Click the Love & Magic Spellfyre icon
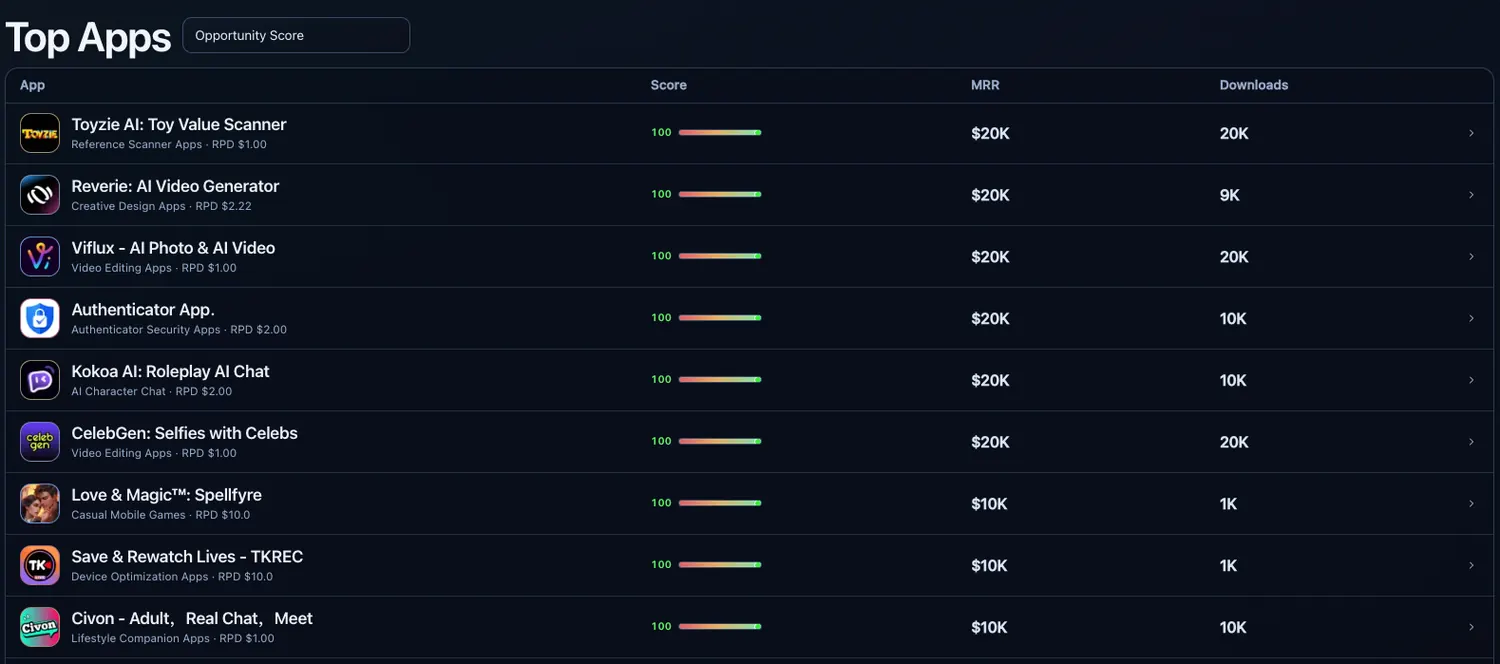This screenshot has width=1500, height=664. pos(40,504)
